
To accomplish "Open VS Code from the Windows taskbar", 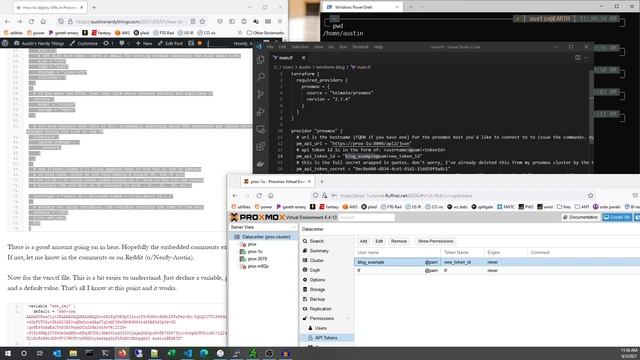I will (187, 353).
